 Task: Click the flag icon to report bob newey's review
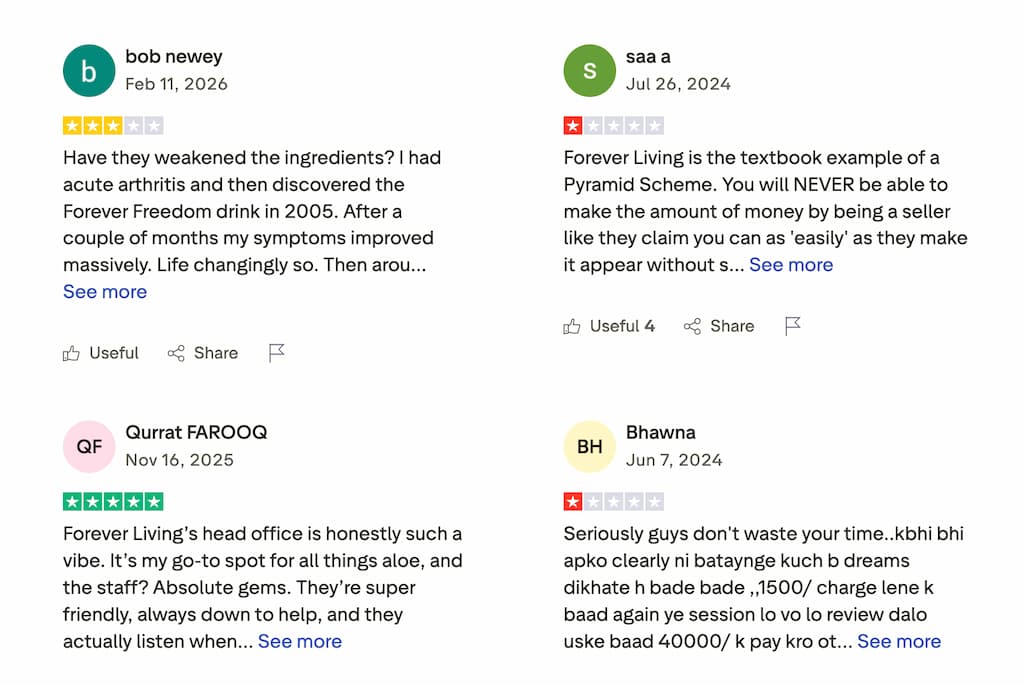277,352
